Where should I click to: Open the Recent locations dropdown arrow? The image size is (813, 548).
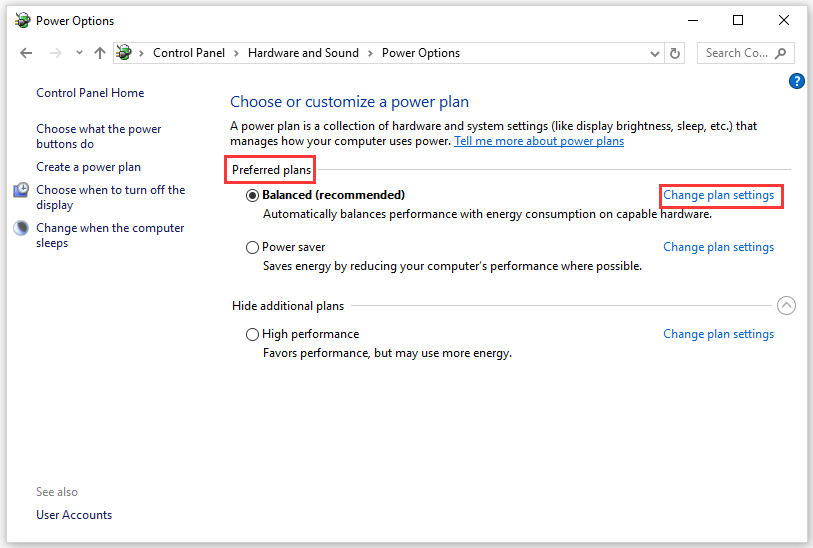point(79,53)
